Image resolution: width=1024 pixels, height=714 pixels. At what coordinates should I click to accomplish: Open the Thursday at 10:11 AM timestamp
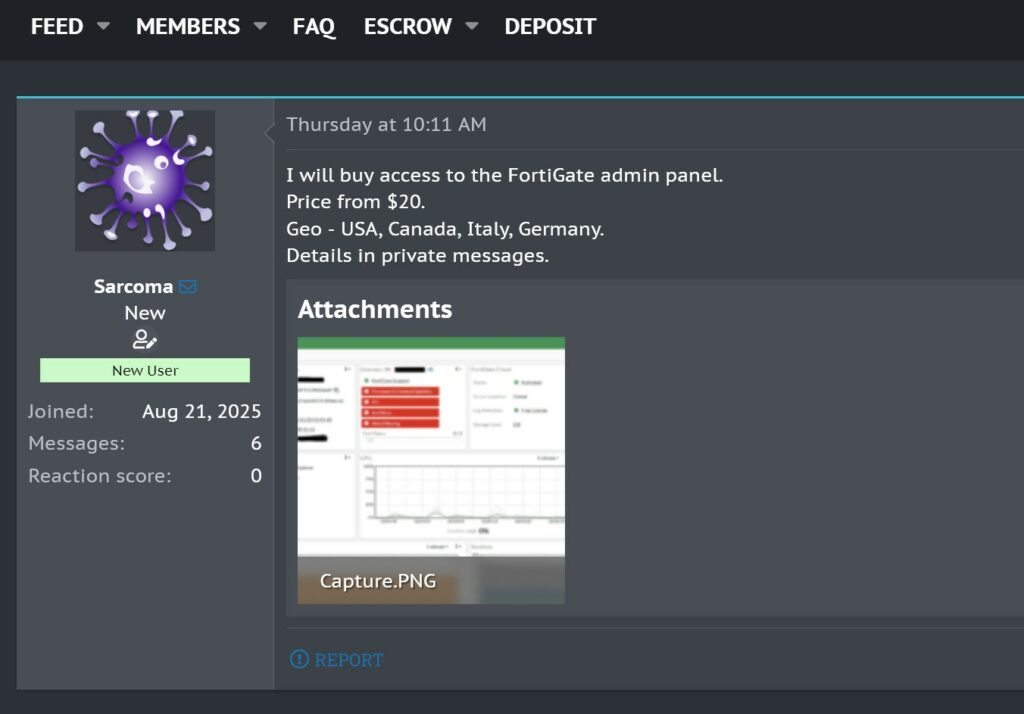coord(386,125)
